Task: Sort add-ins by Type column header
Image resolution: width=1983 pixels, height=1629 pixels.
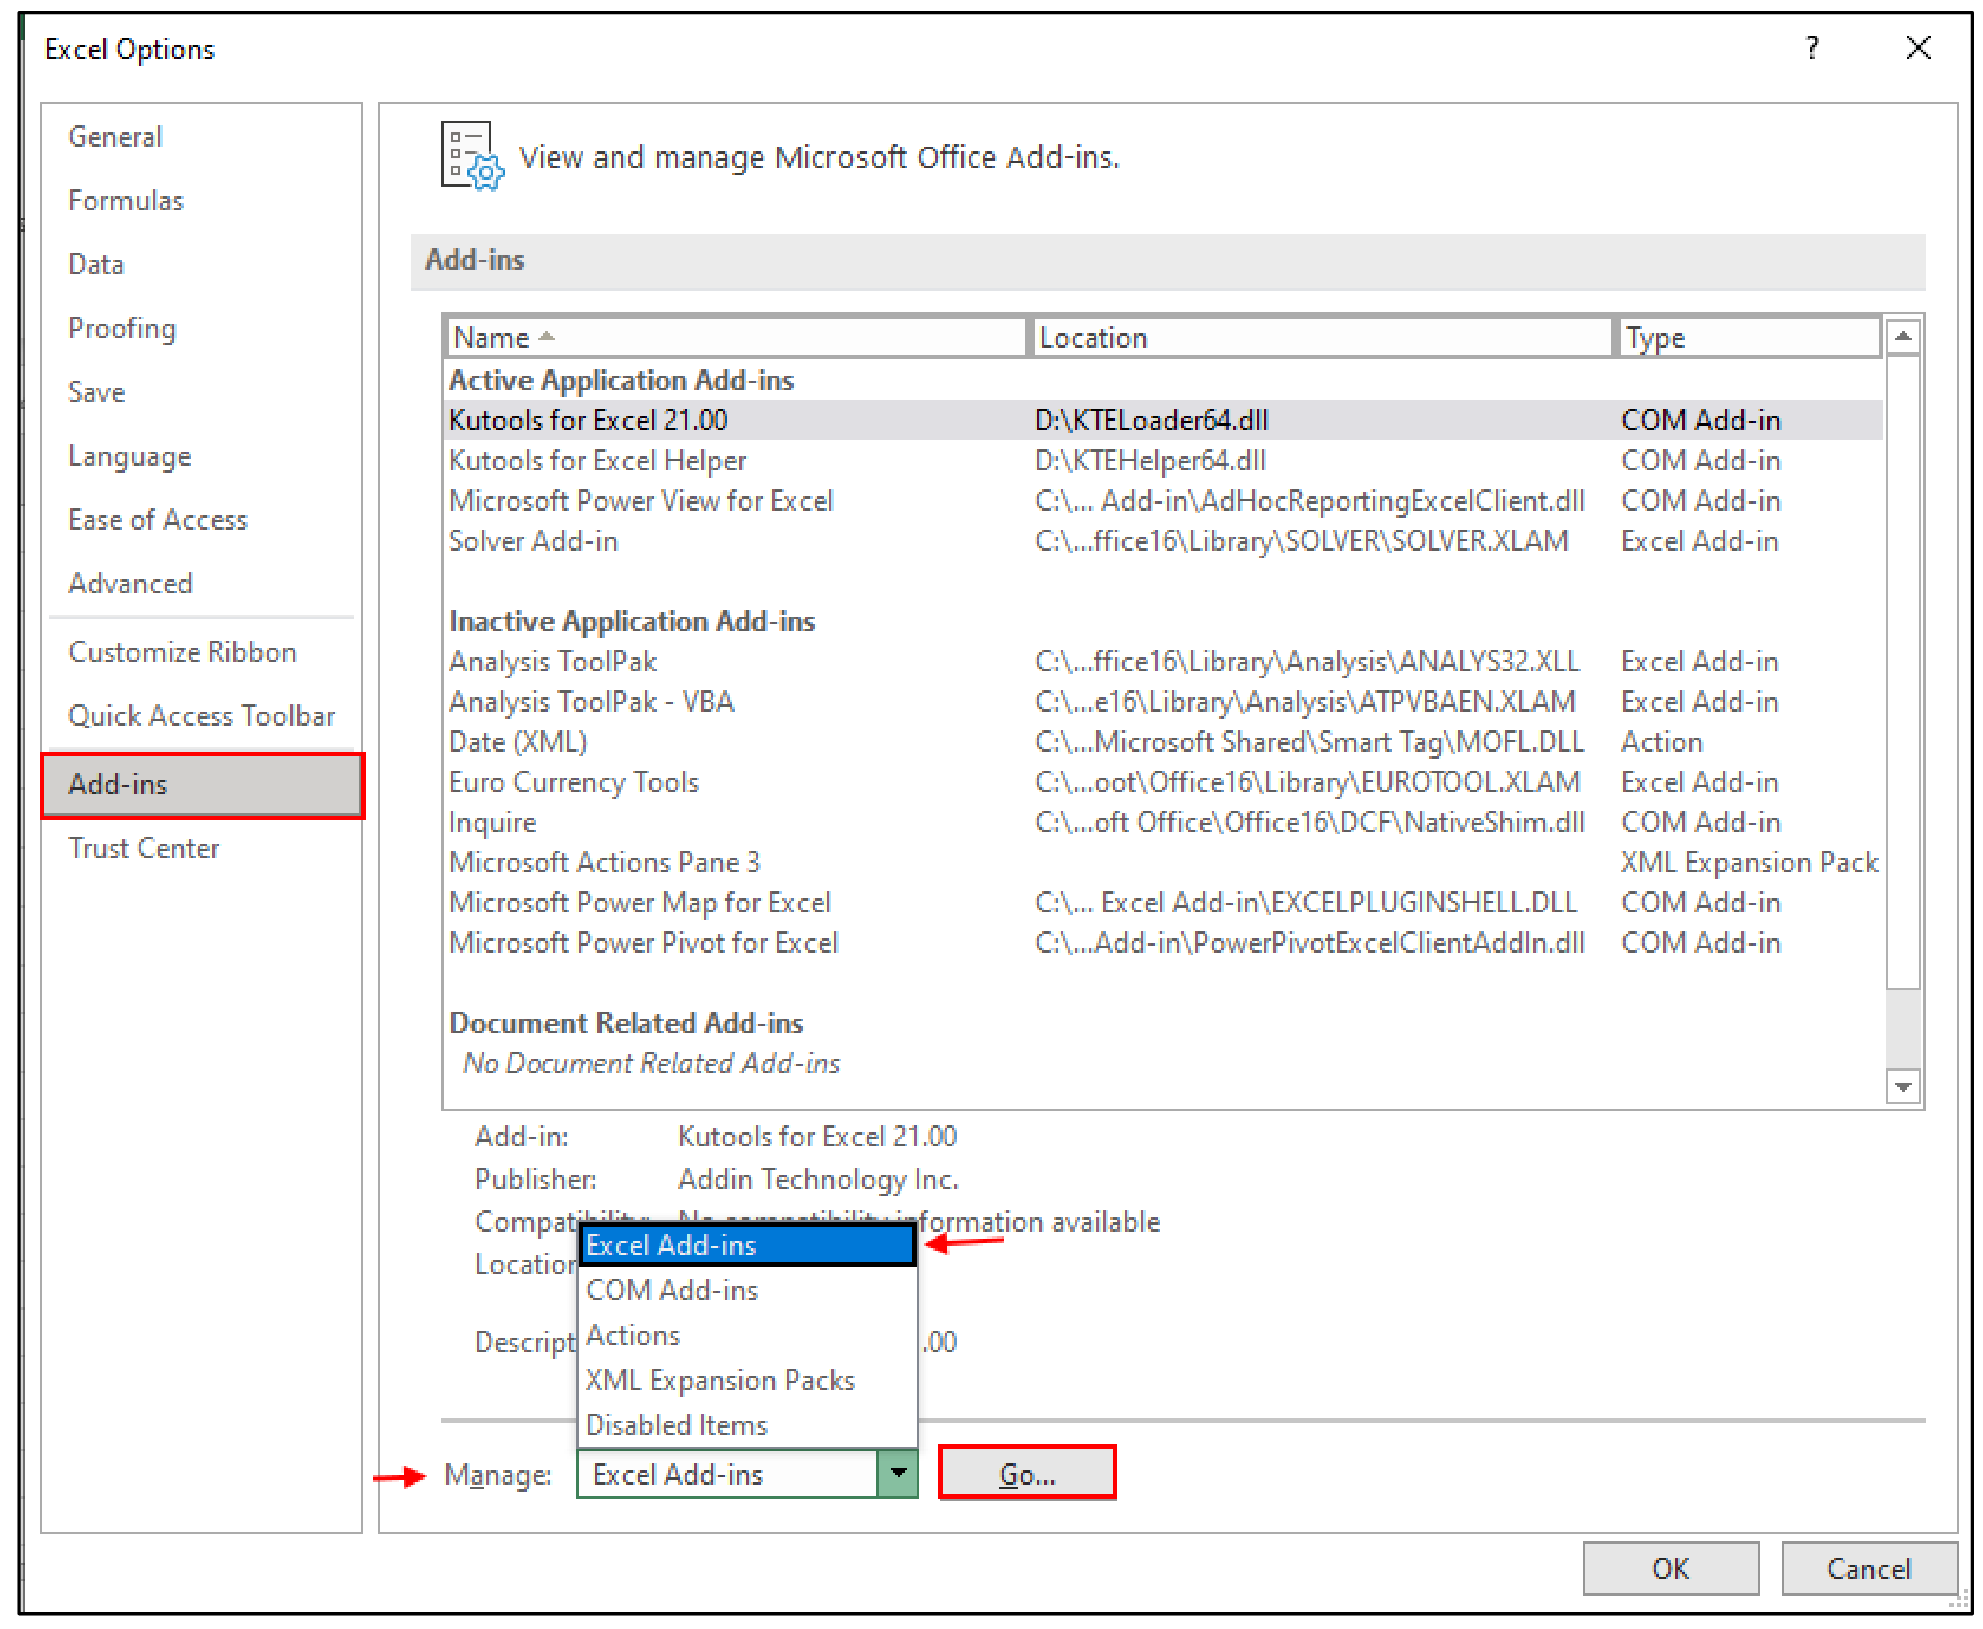Action: (1749, 338)
